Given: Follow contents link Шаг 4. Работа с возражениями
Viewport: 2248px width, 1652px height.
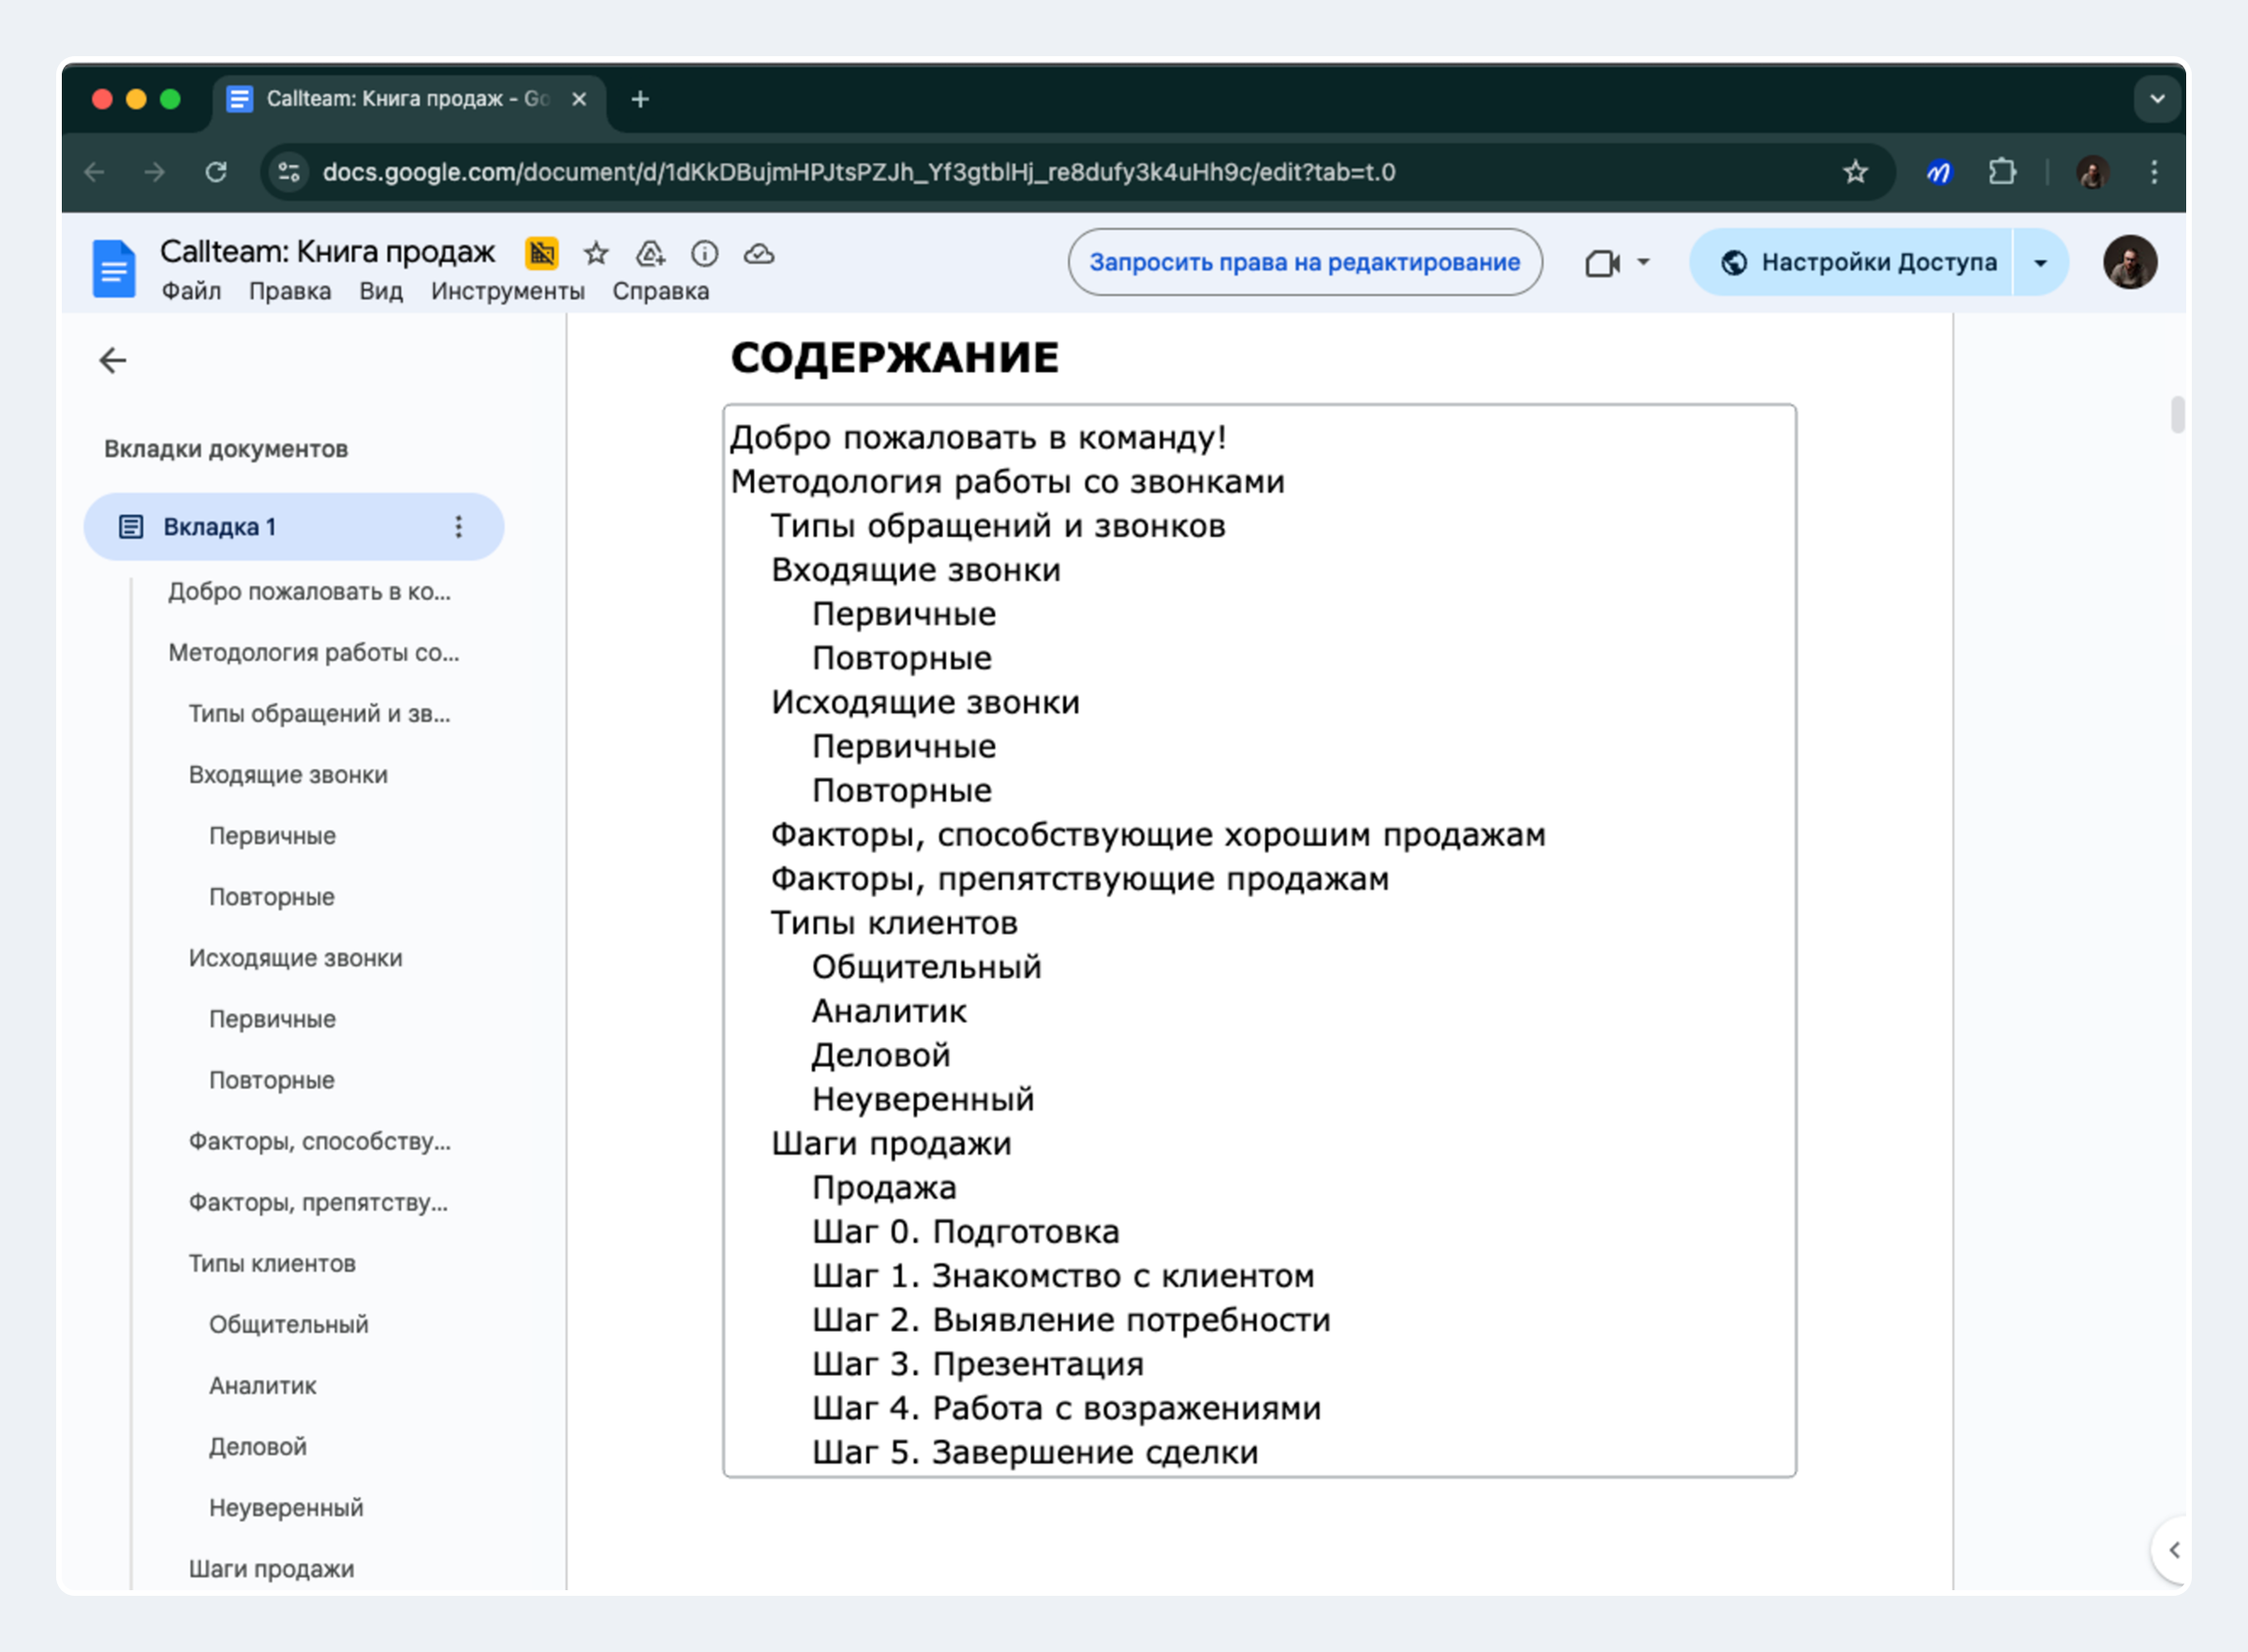Looking at the screenshot, I should click(x=1066, y=1408).
